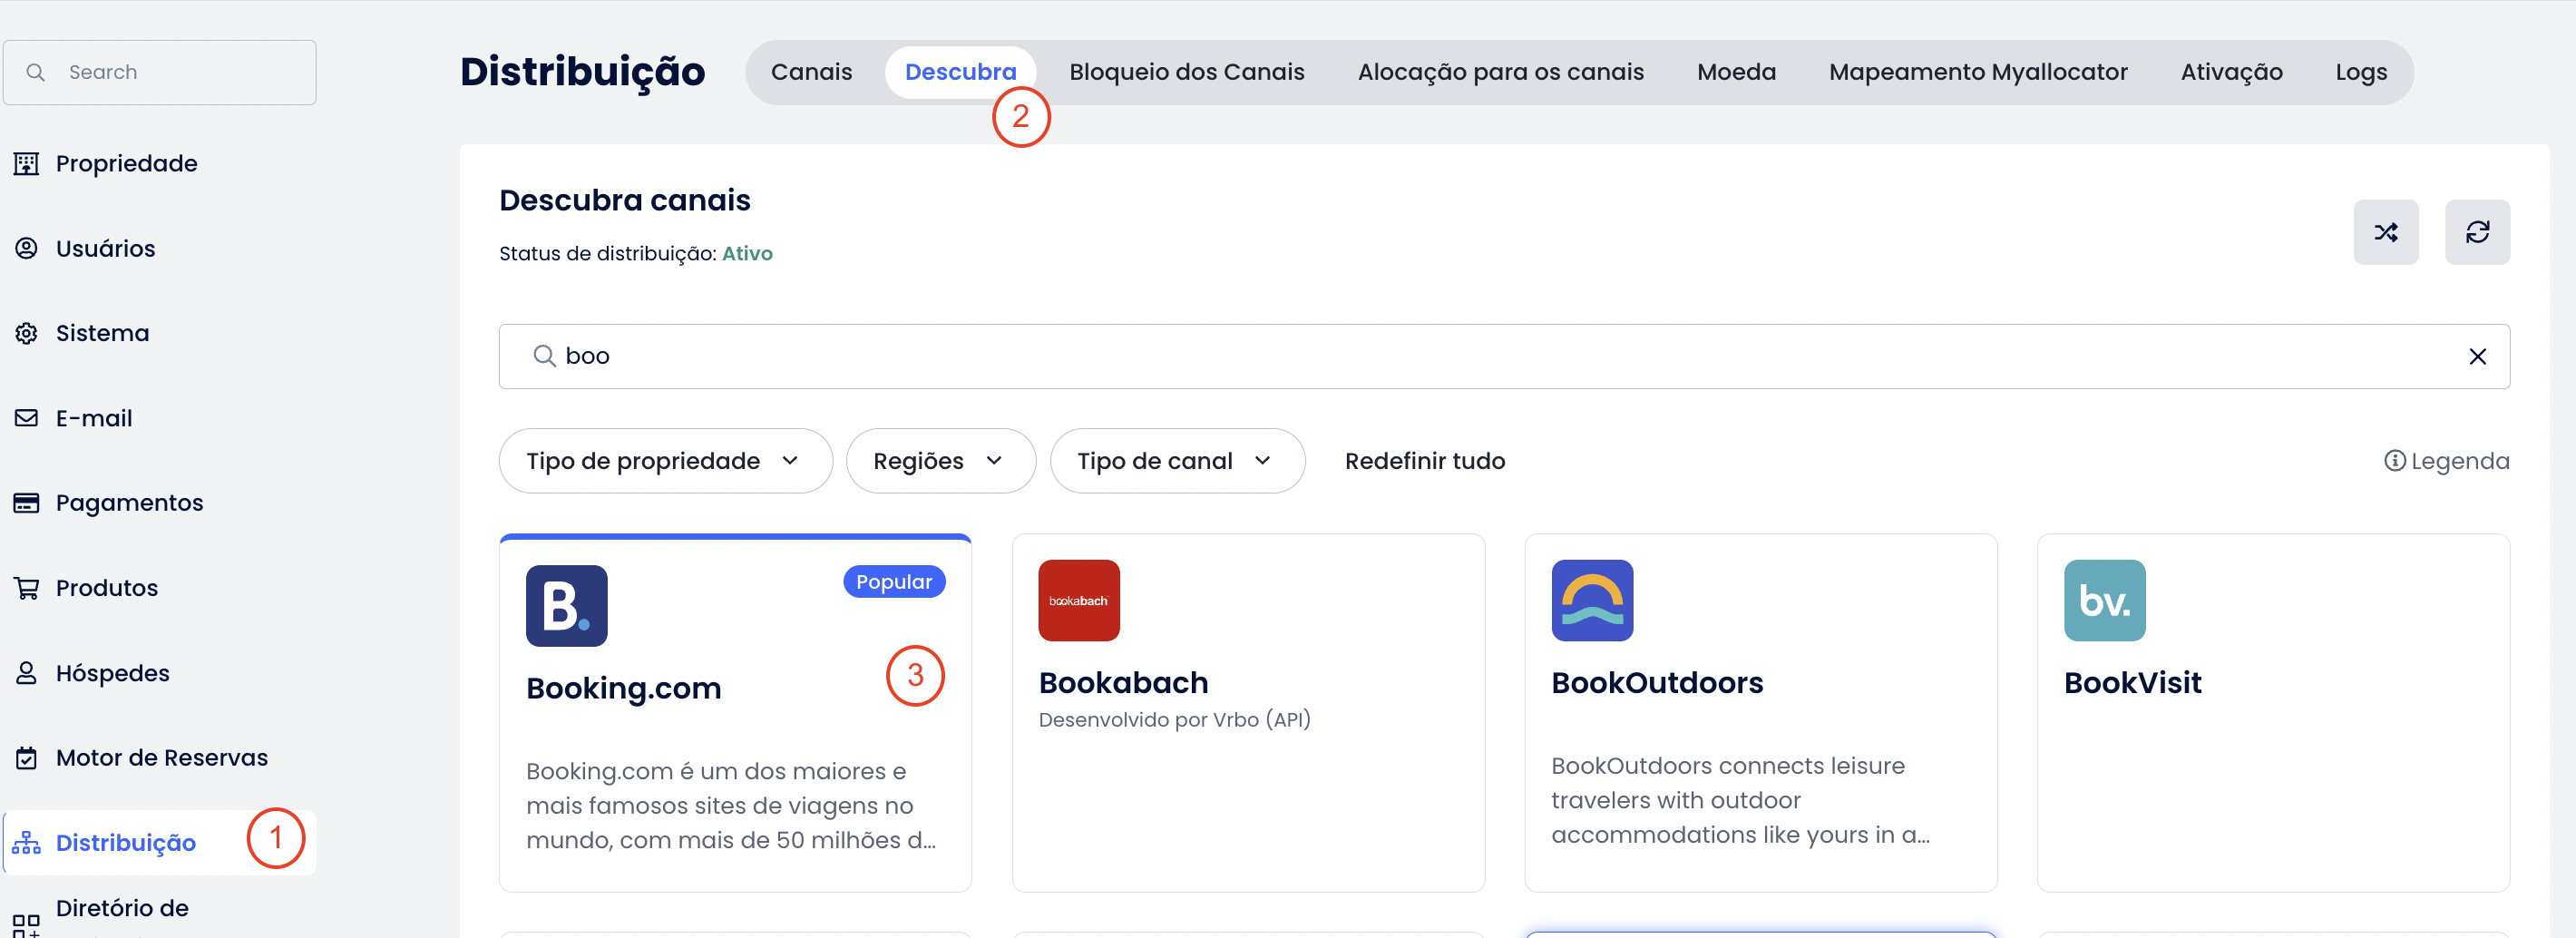This screenshot has height=938, width=2576.
Task: Open the Tipo de propriedade dropdown
Action: pyautogui.click(x=665, y=461)
